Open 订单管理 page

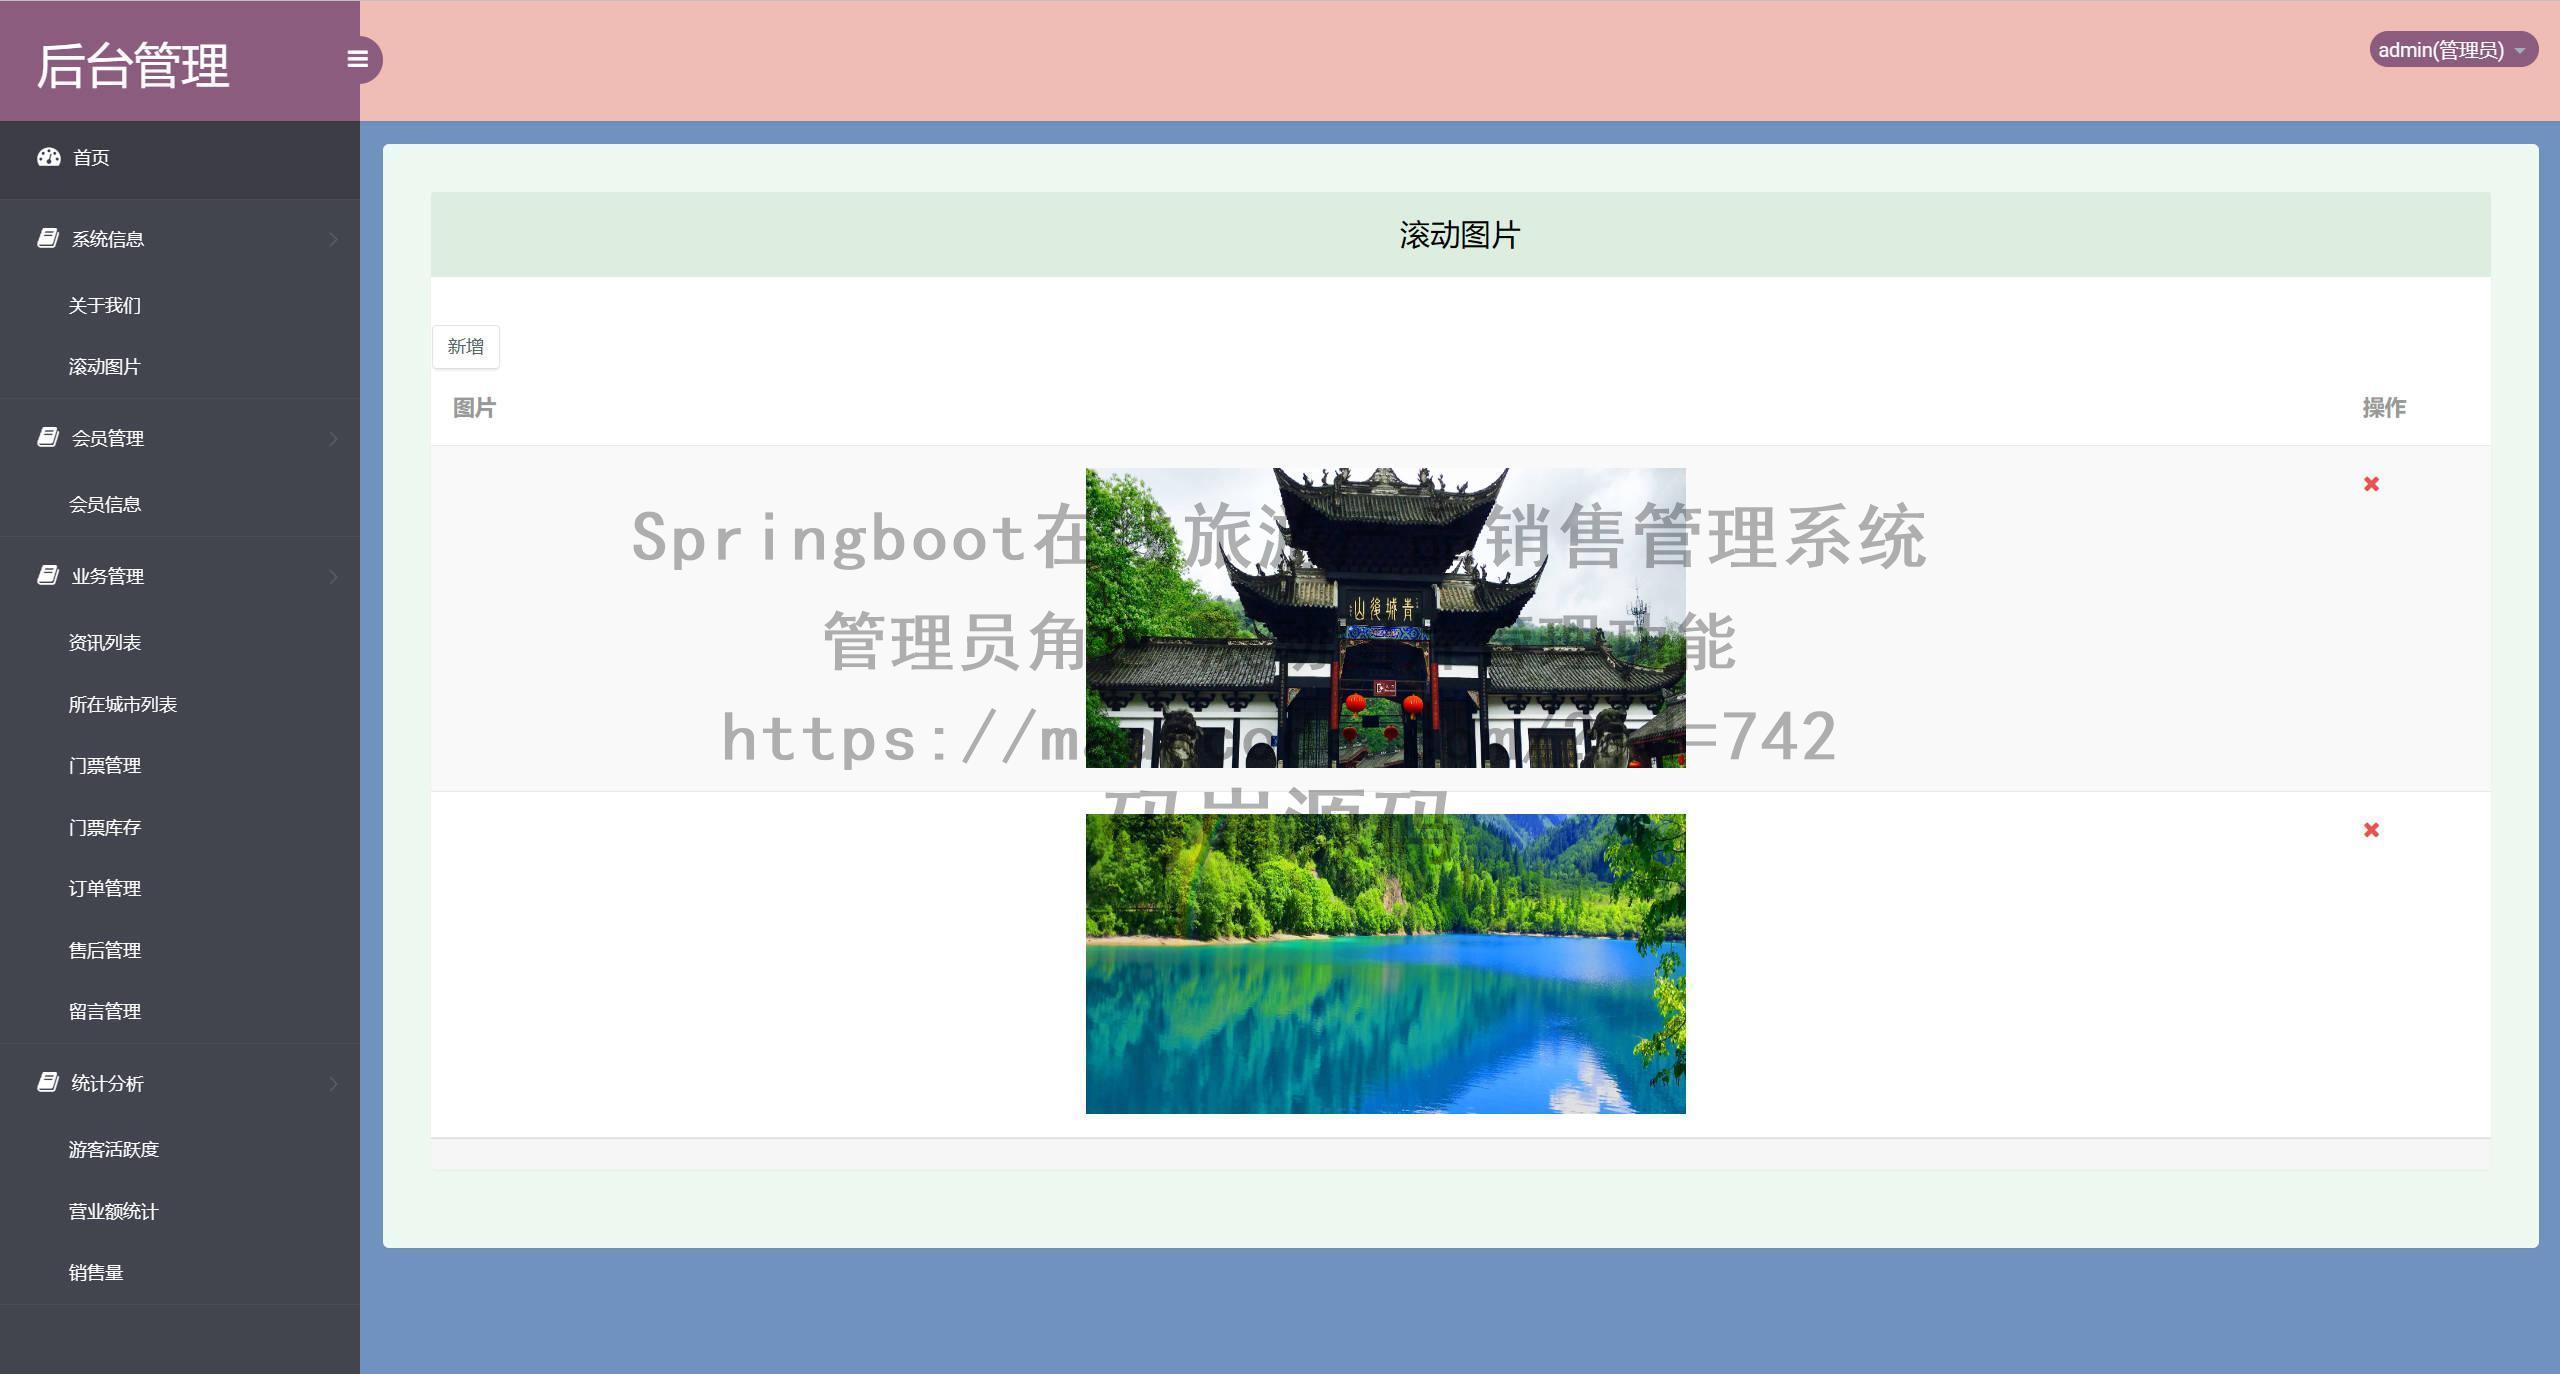tap(104, 888)
